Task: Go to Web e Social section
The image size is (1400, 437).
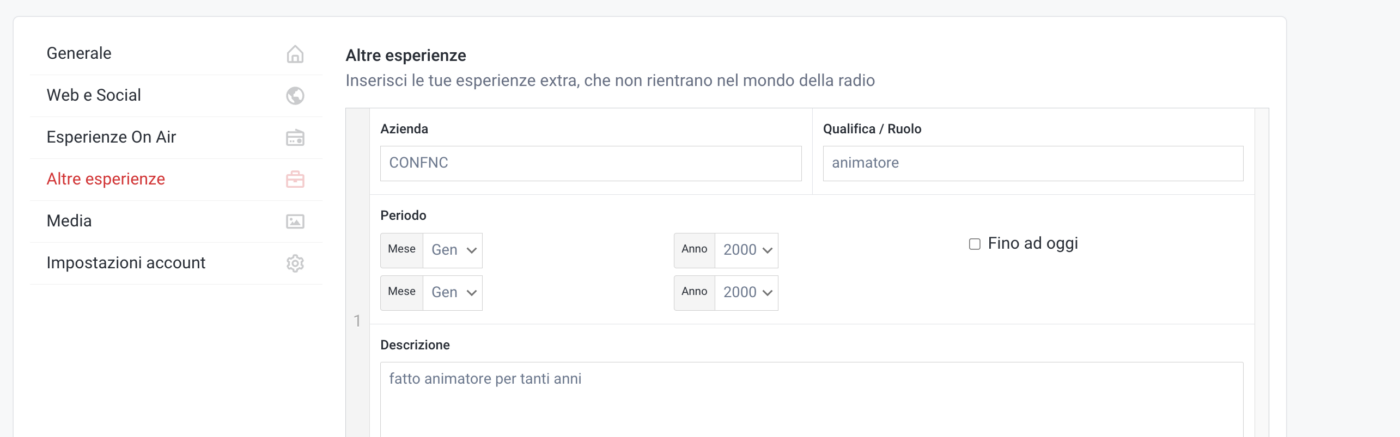Action: pos(94,95)
